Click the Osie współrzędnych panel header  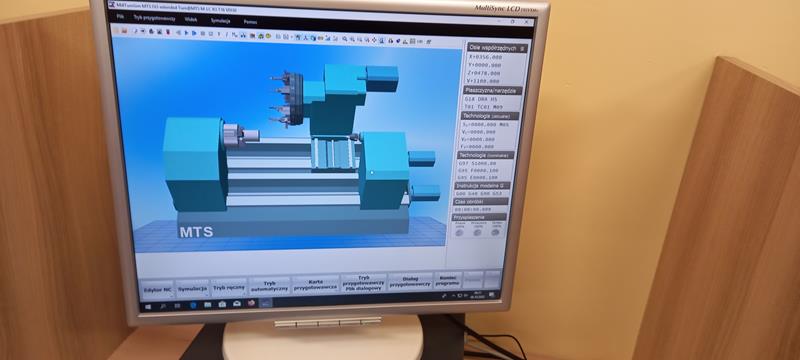[496, 47]
